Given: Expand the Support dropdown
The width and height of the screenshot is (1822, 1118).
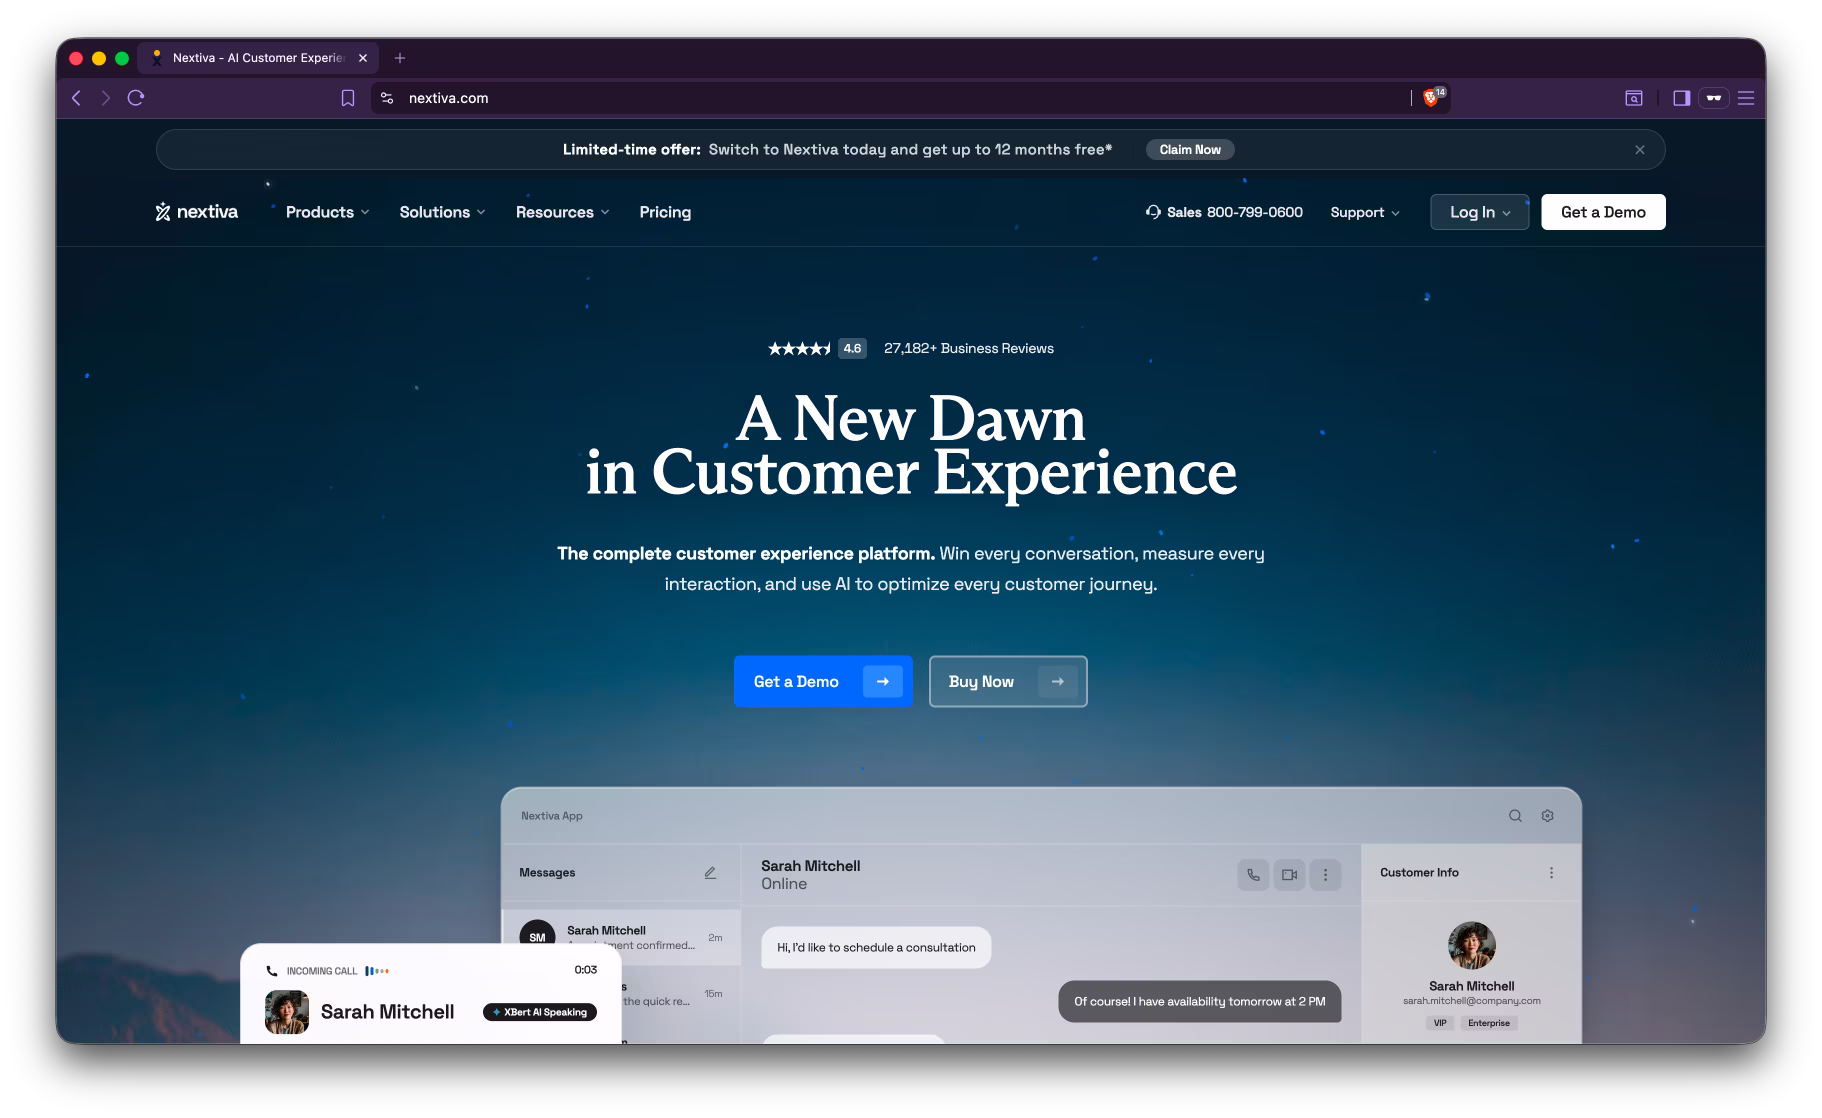Looking at the screenshot, I should pos(1365,212).
